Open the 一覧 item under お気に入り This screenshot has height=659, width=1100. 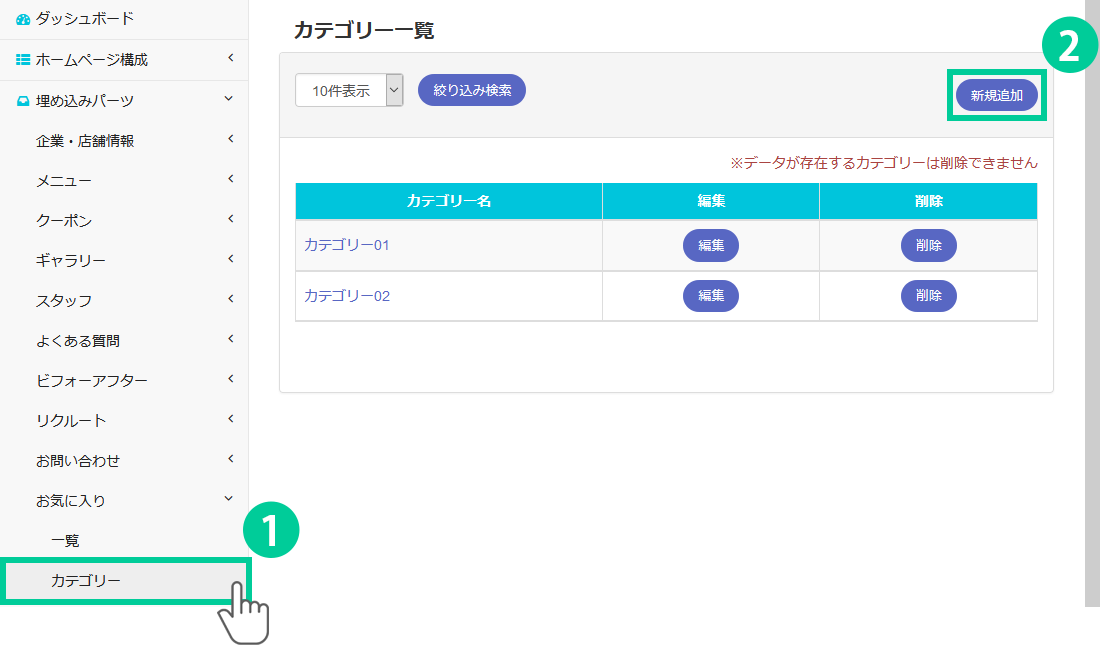[66, 541]
